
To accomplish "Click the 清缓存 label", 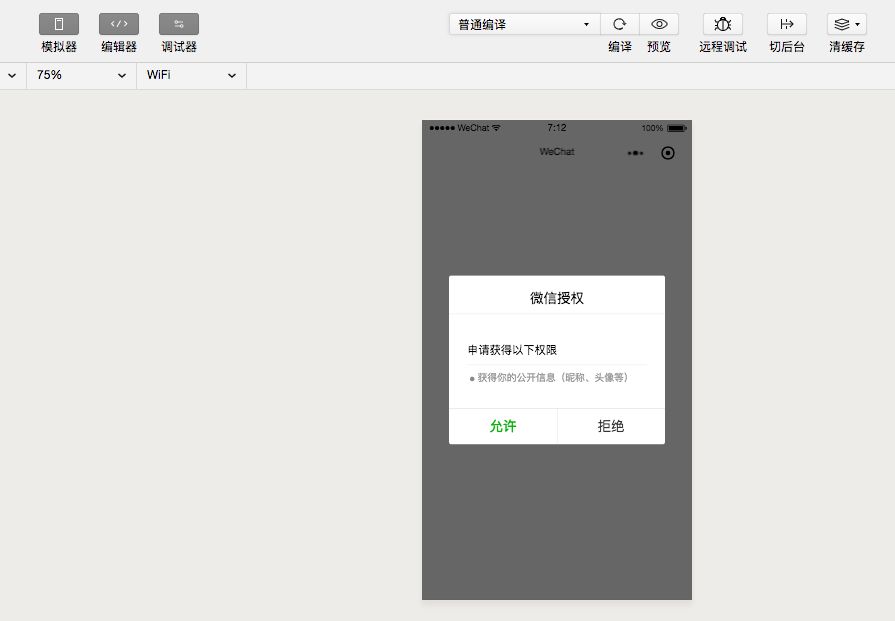I will pyautogui.click(x=846, y=47).
